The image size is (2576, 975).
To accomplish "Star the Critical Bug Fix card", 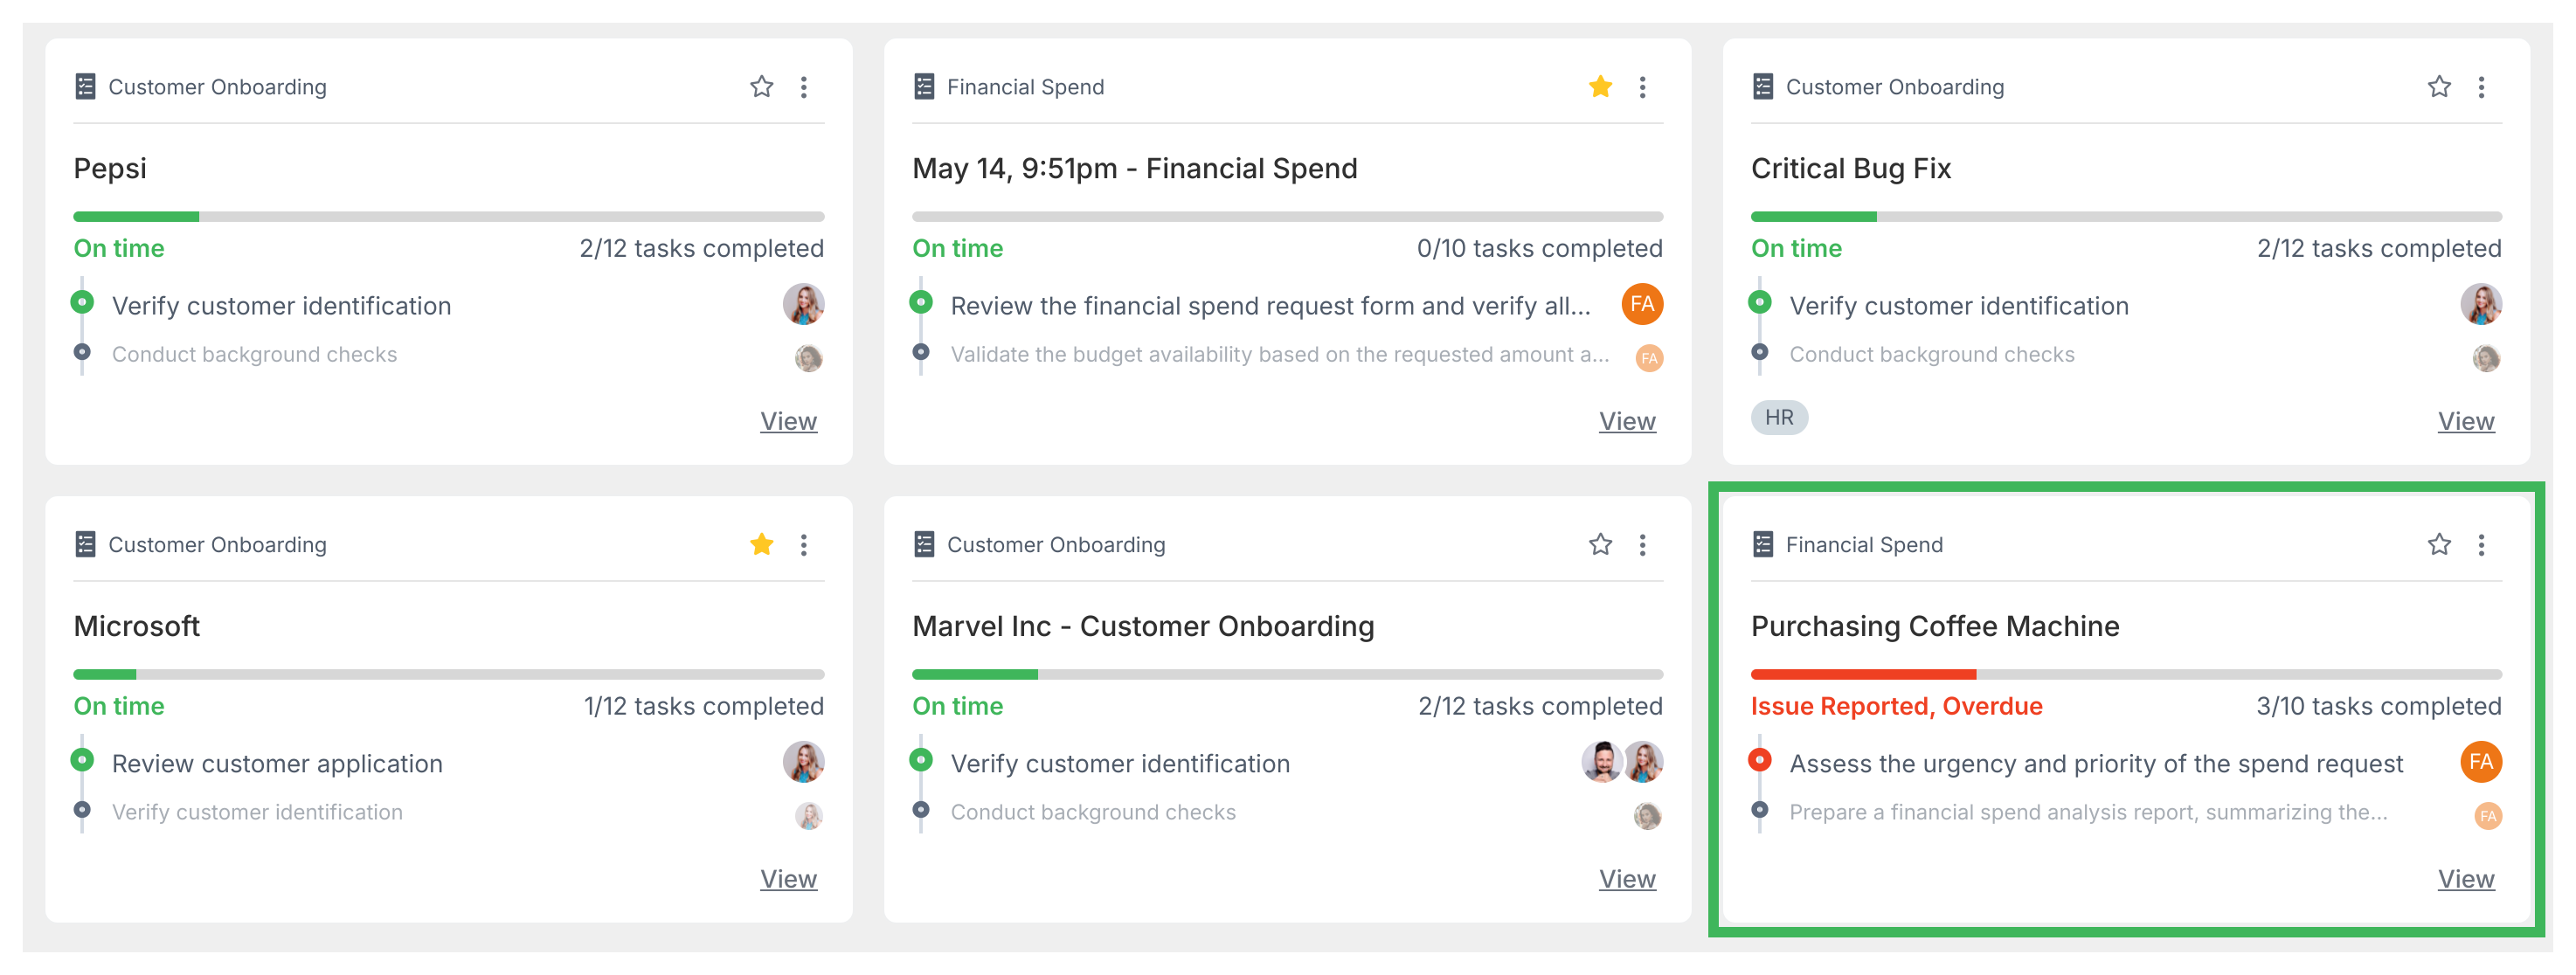I will 2439,86.
